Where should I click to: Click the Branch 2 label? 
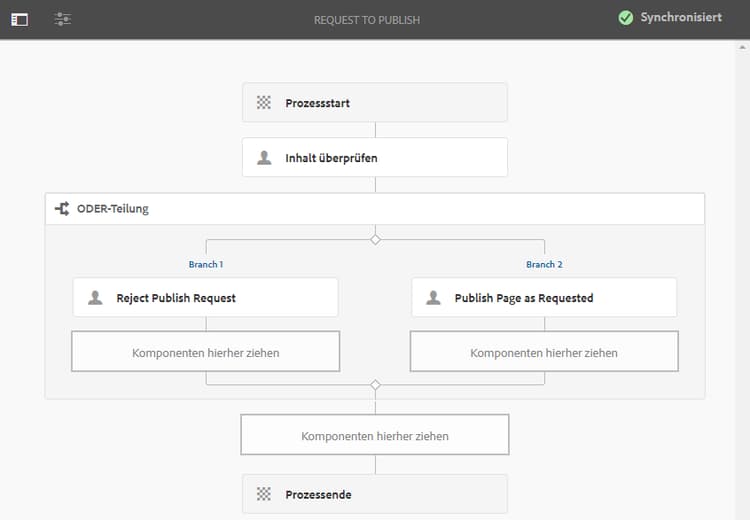click(544, 265)
